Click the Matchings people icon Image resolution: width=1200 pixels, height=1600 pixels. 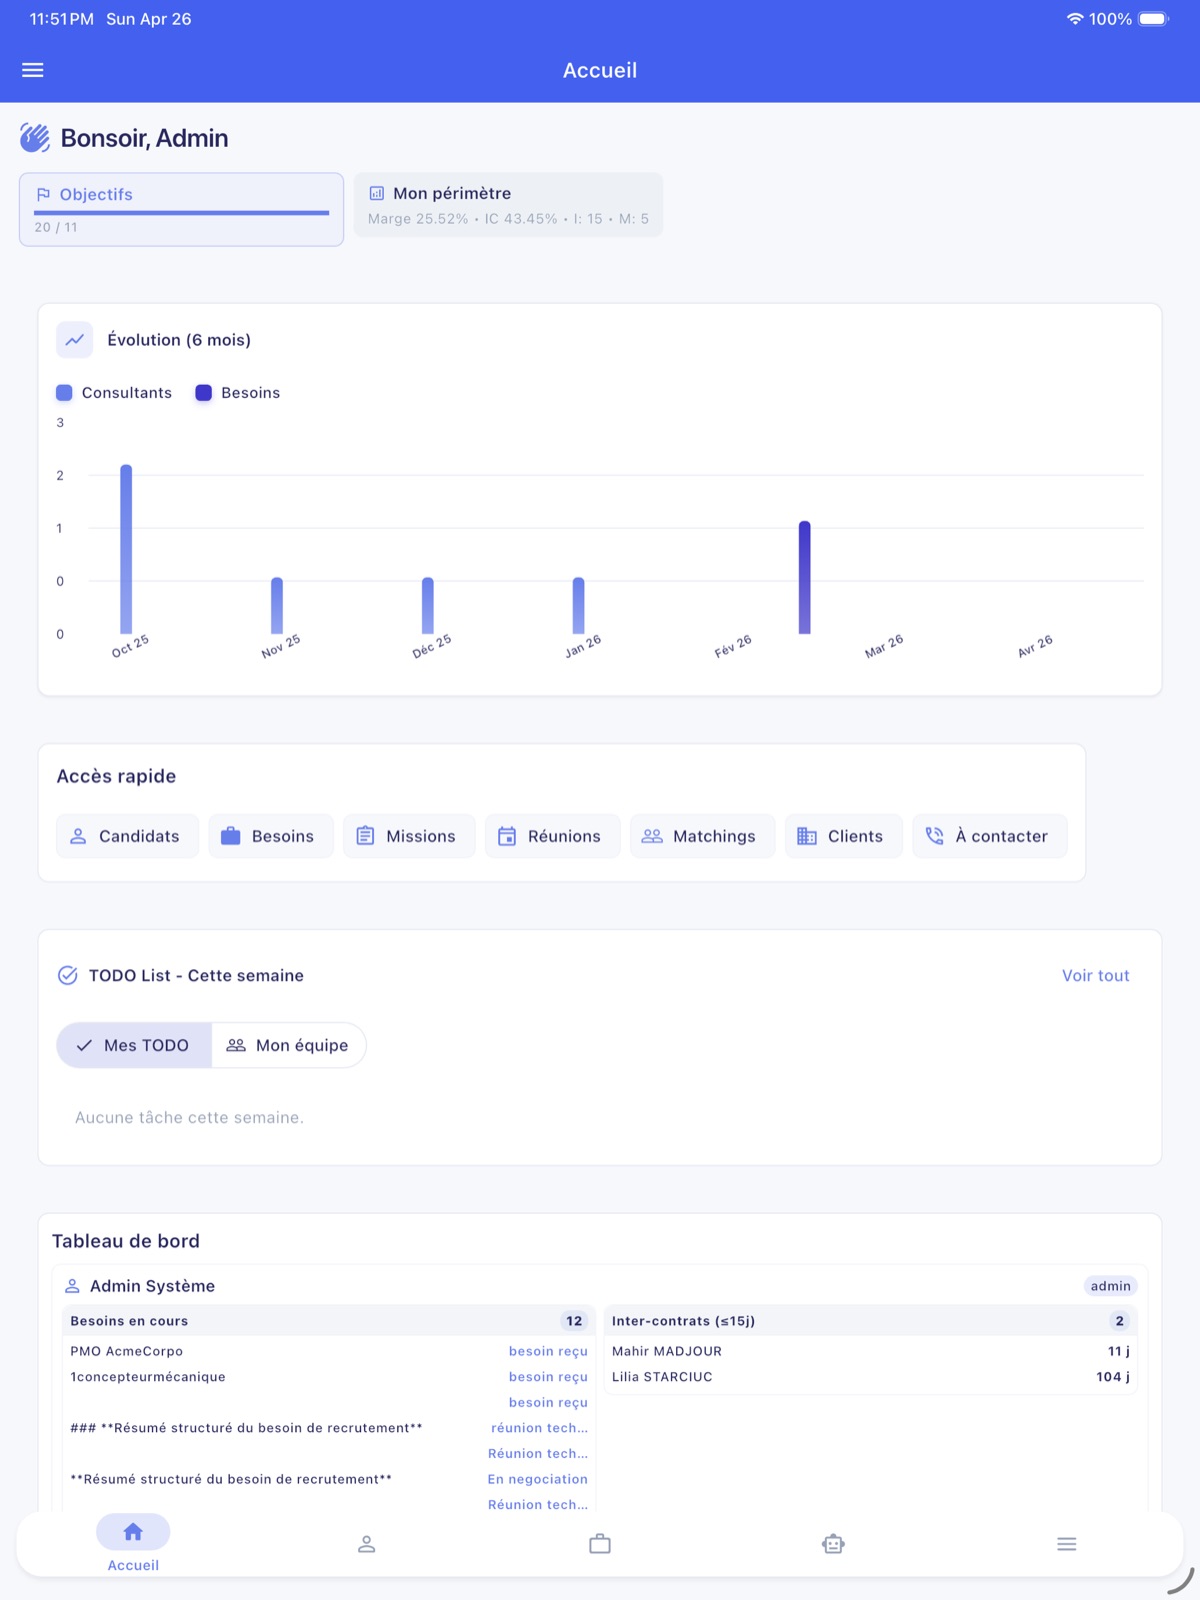pyautogui.click(x=652, y=836)
